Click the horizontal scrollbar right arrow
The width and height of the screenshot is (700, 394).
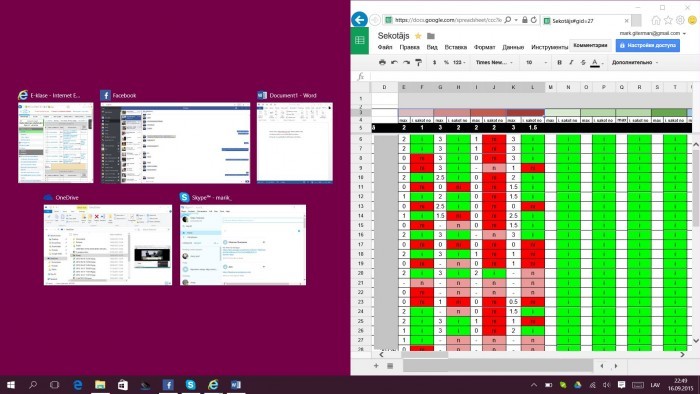coord(682,355)
